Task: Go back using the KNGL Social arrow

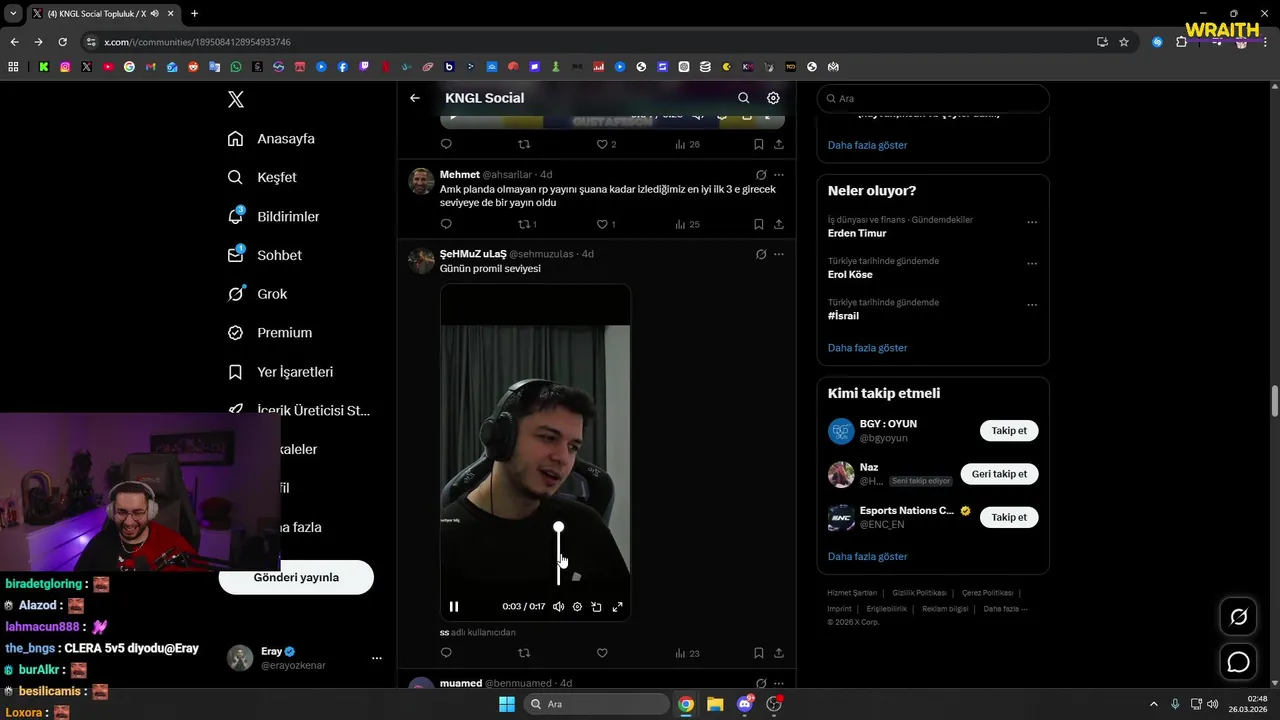Action: pyautogui.click(x=415, y=98)
